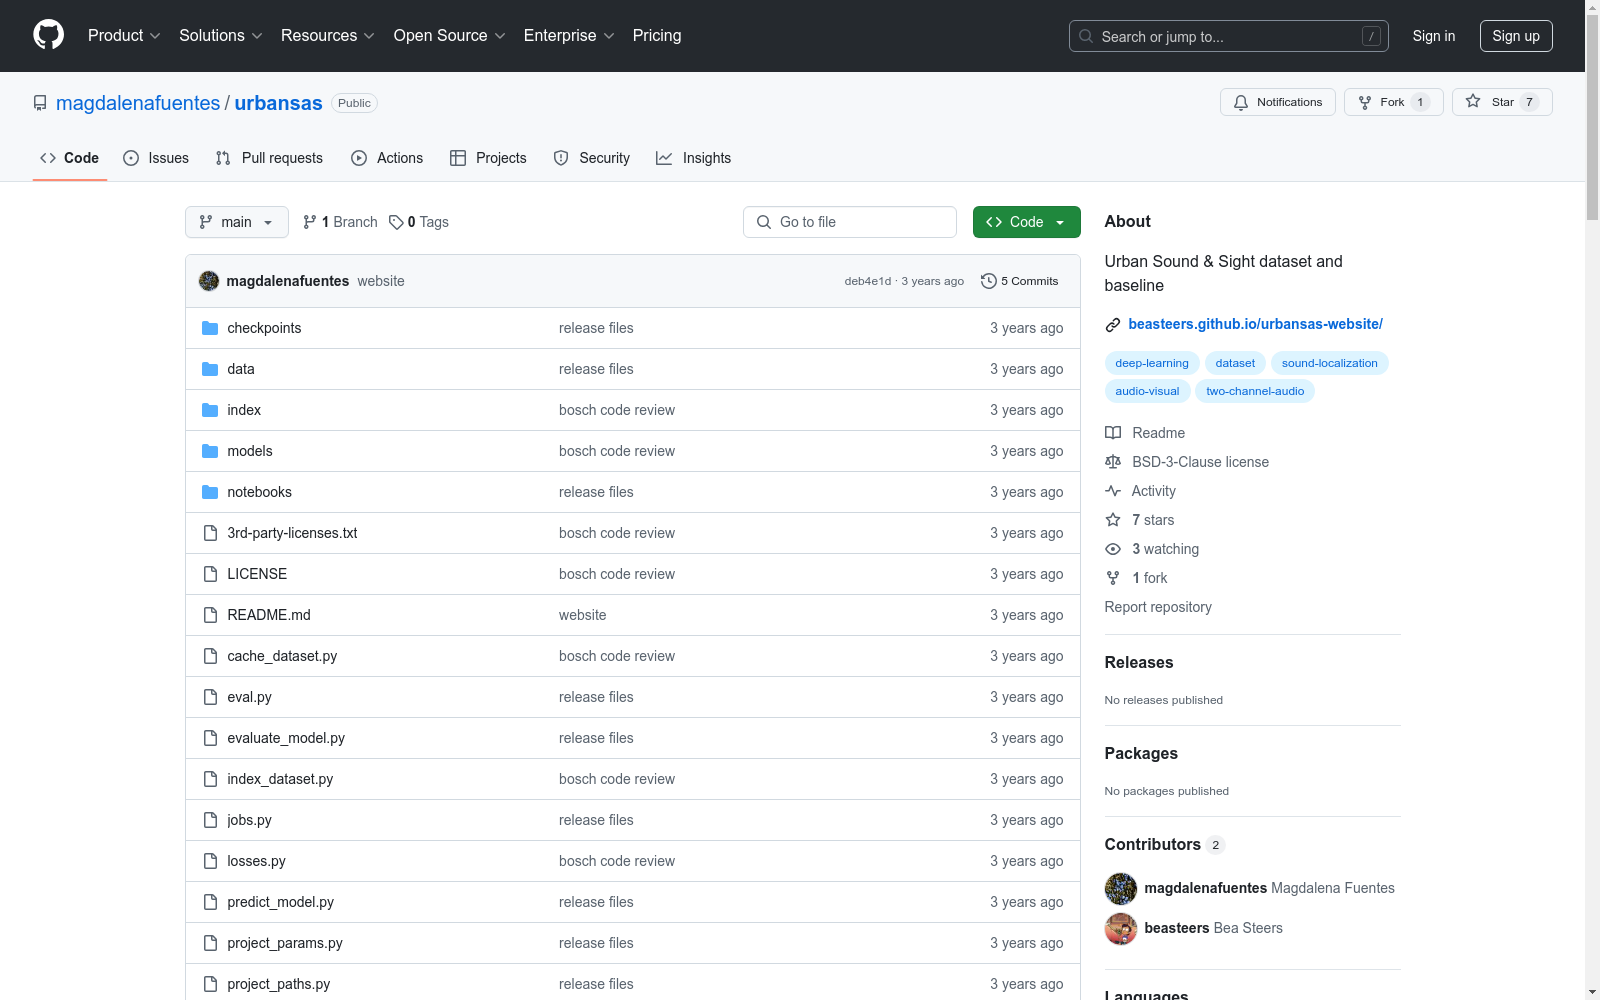1600x1000 pixels.
Task: Click the checkpoints folder icon
Action: 210,328
